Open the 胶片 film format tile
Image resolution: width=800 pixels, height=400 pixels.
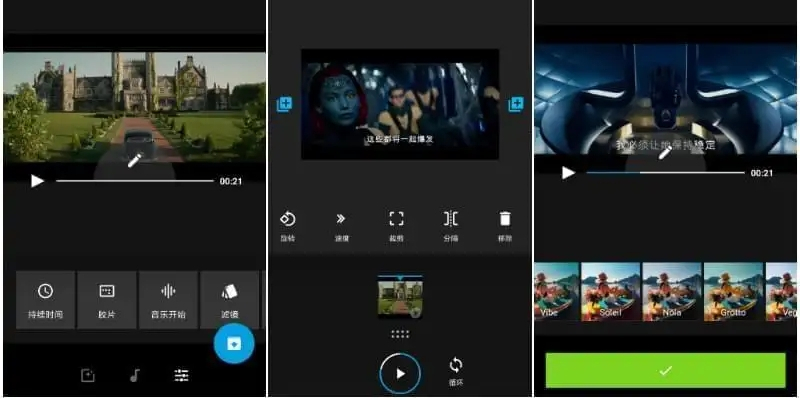tap(107, 300)
